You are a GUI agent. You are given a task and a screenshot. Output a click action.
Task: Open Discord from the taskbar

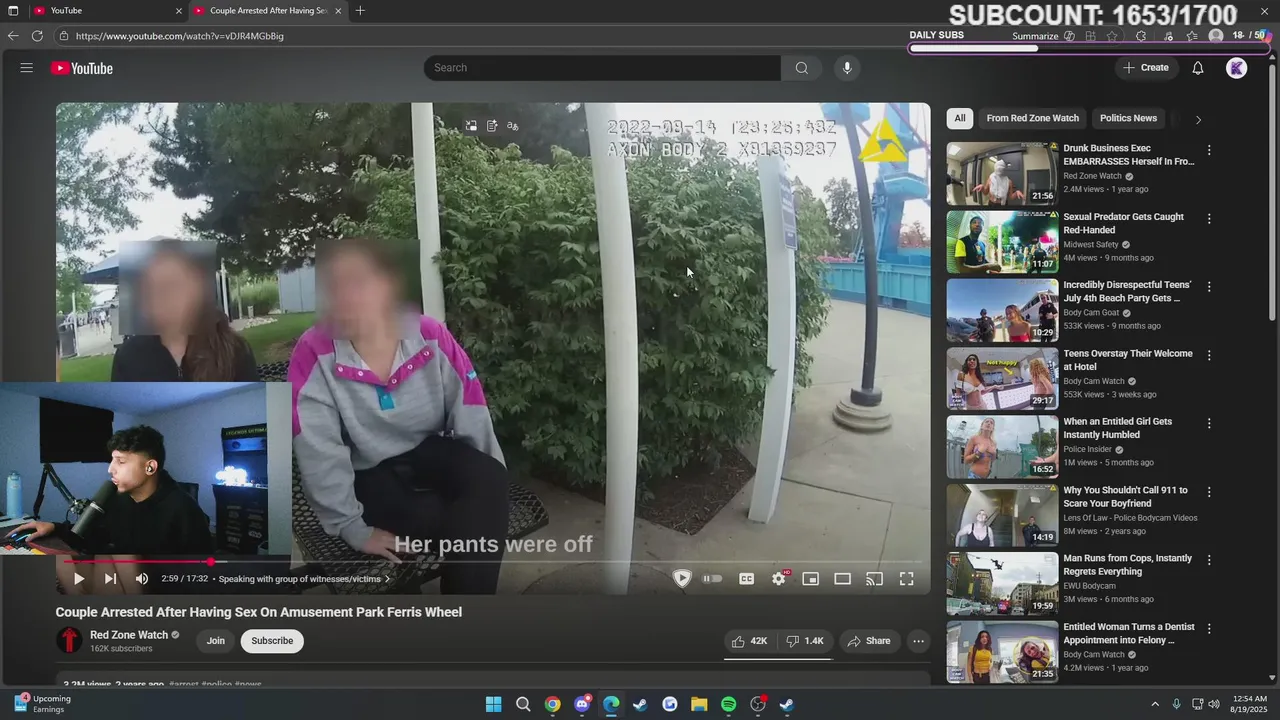pyautogui.click(x=582, y=704)
